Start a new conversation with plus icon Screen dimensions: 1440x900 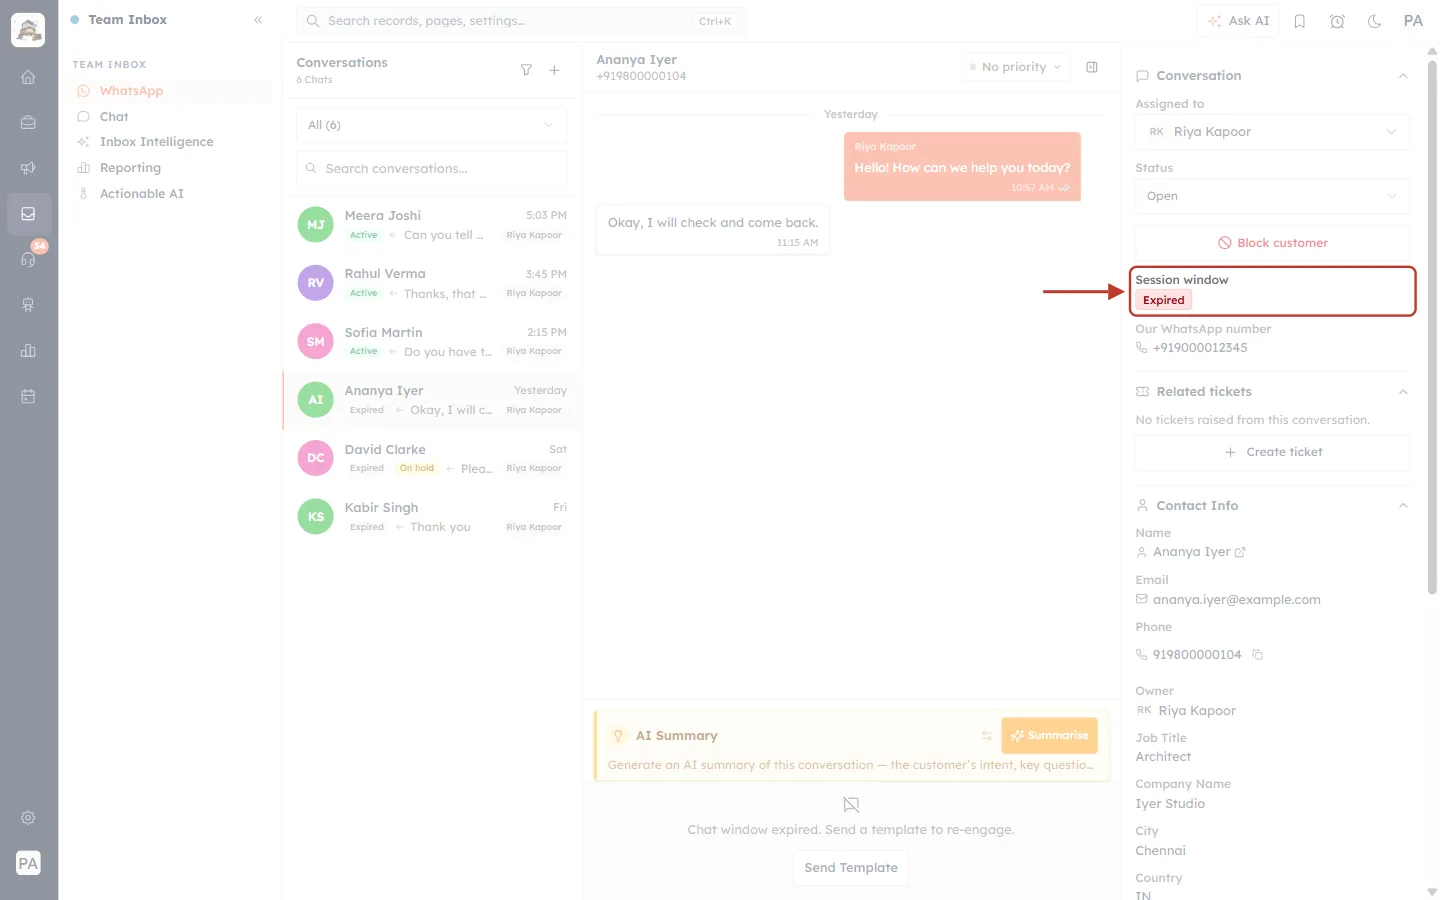554,70
